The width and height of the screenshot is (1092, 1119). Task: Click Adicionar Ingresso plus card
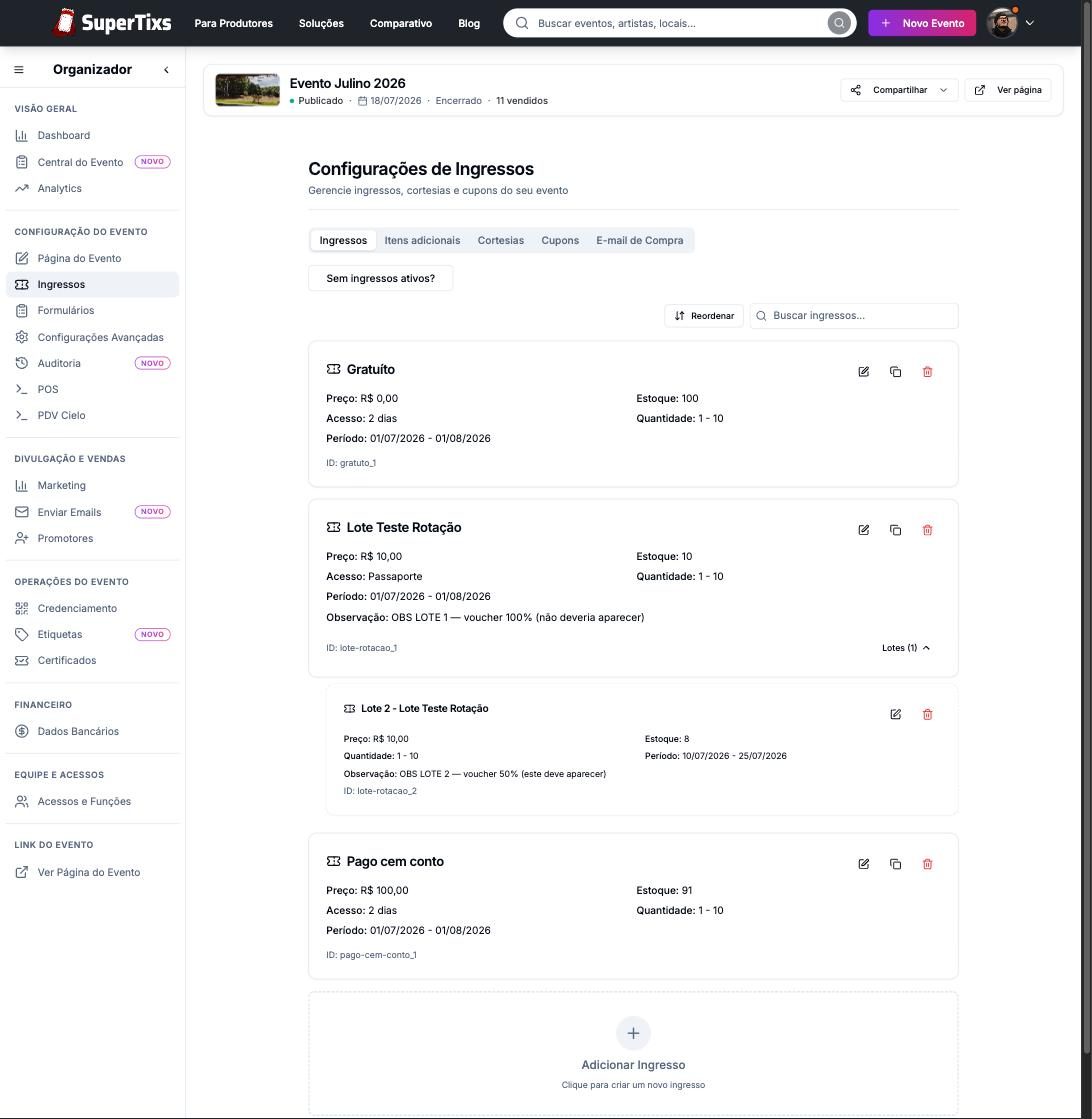[x=633, y=1053]
